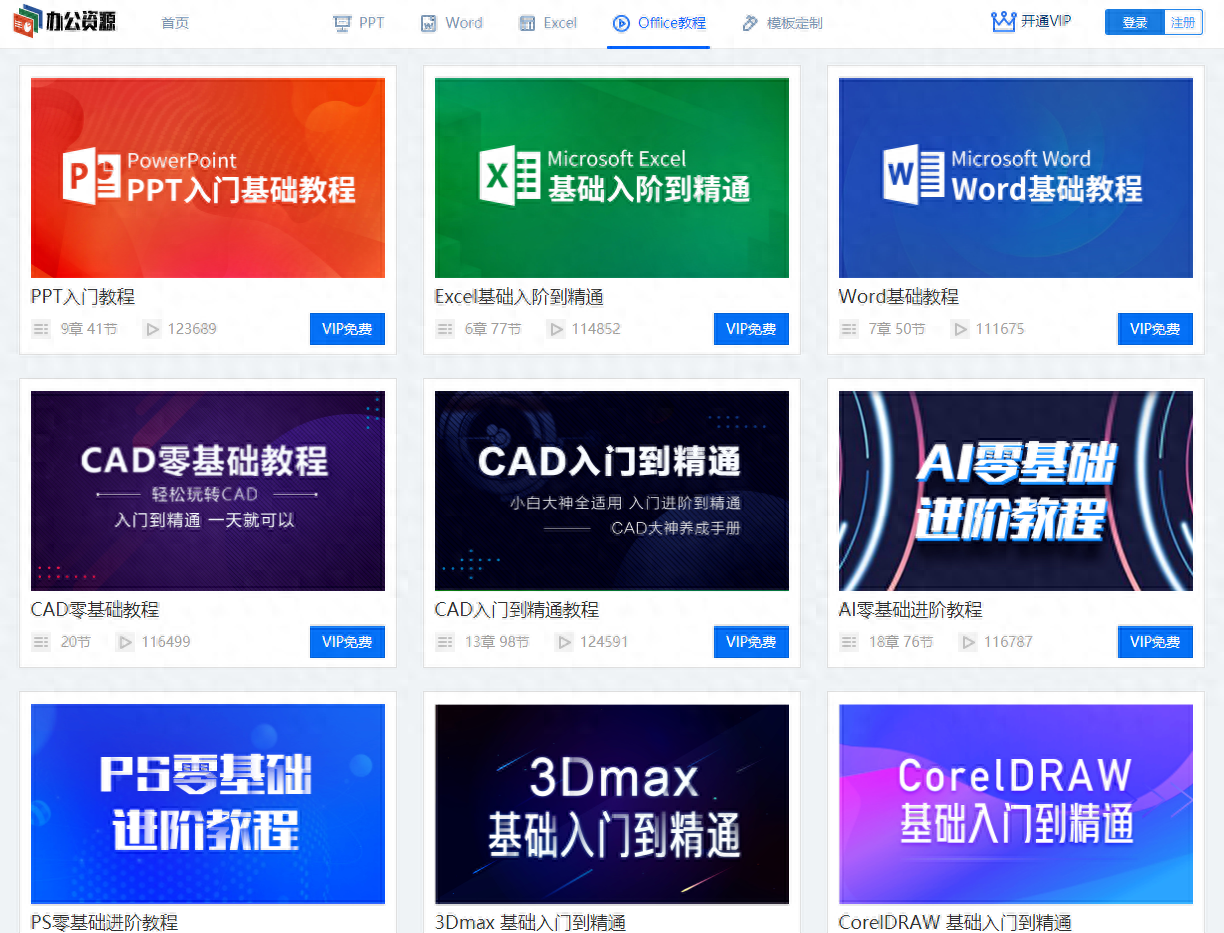Click the Word基础教程 title link
The image size is (1224, 933).
(x=899, y=297)
